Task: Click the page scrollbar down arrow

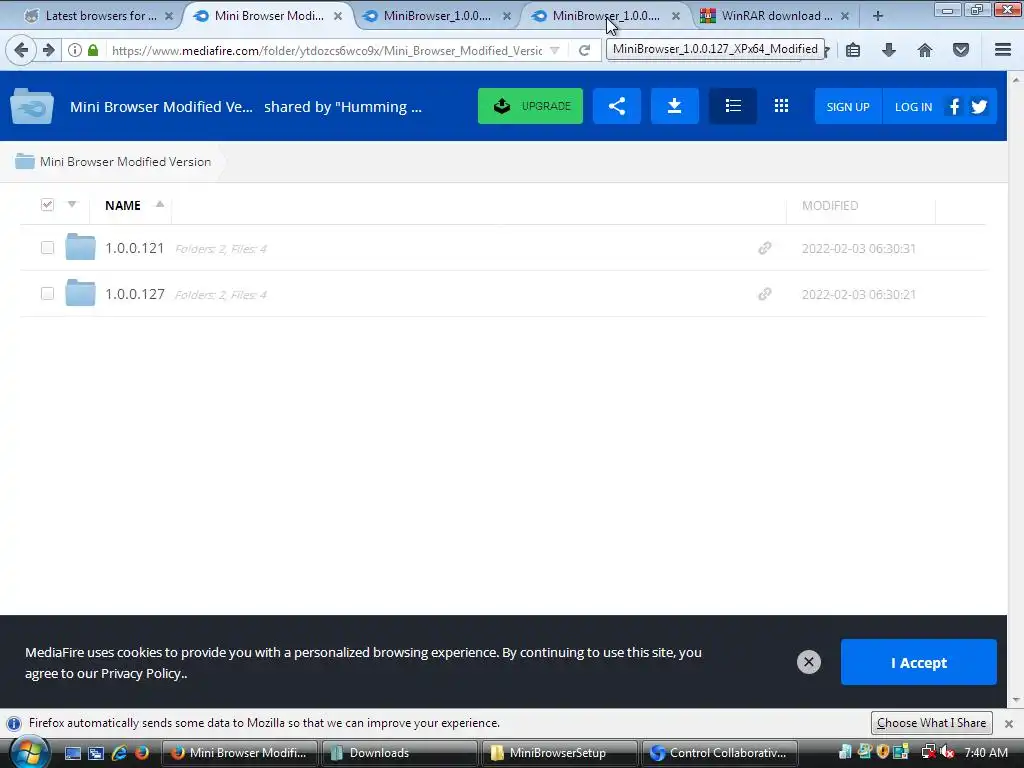Action: pos(1016,700)
